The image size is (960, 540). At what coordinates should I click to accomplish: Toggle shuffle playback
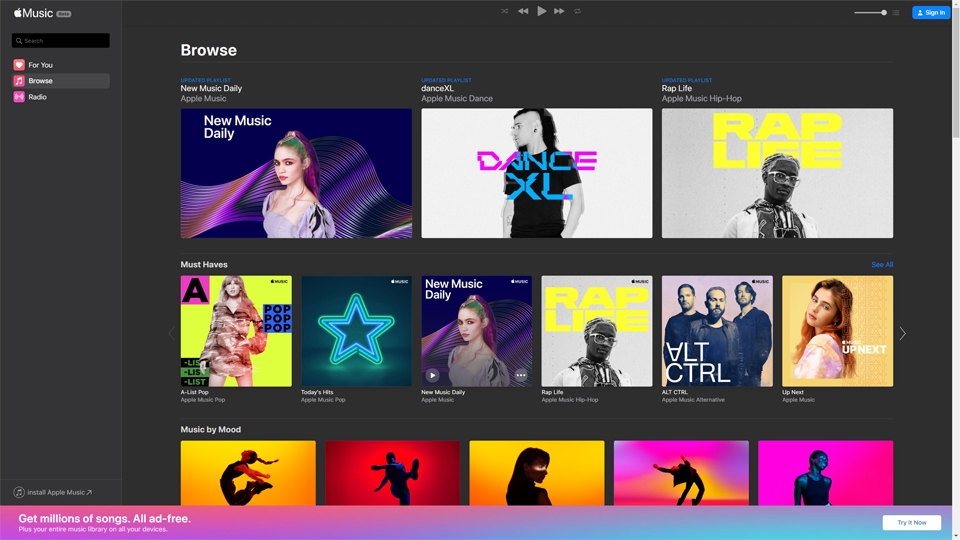(504, 11)
